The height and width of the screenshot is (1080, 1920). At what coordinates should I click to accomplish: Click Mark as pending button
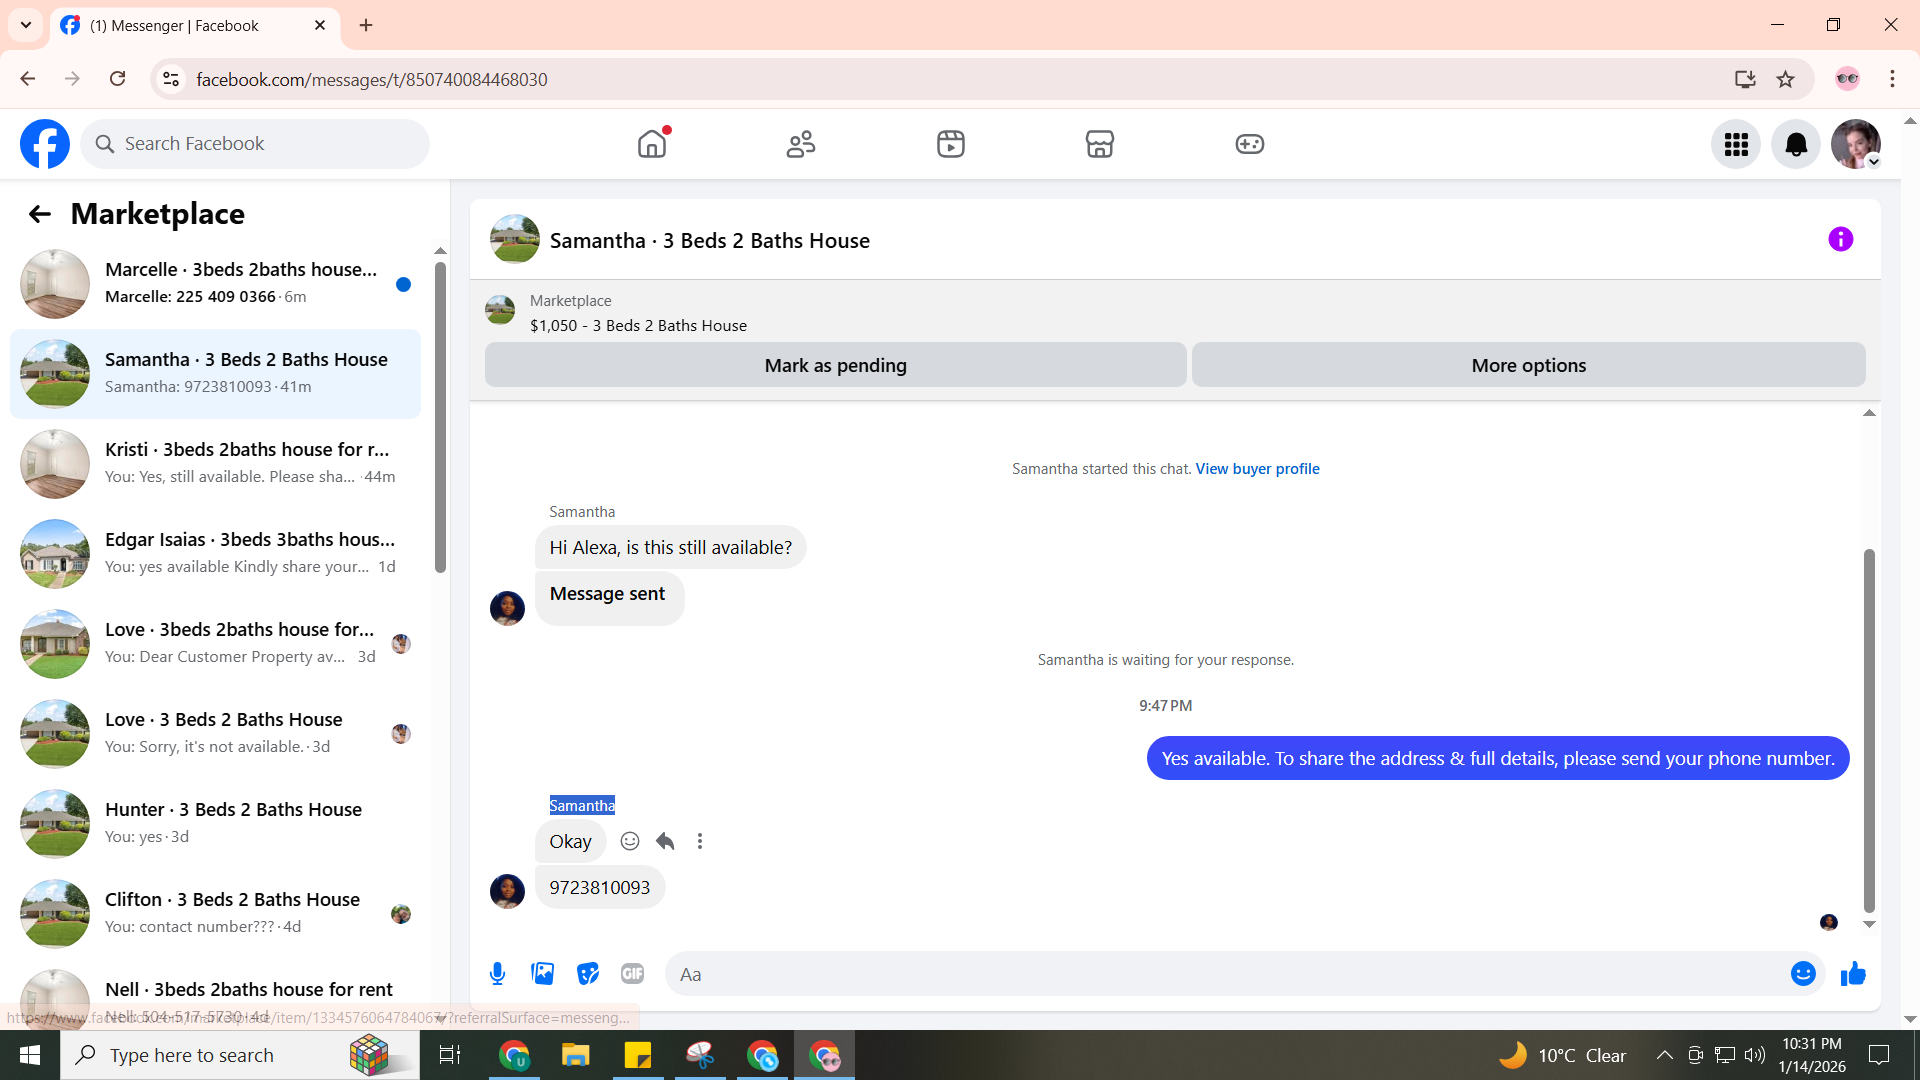835,365
